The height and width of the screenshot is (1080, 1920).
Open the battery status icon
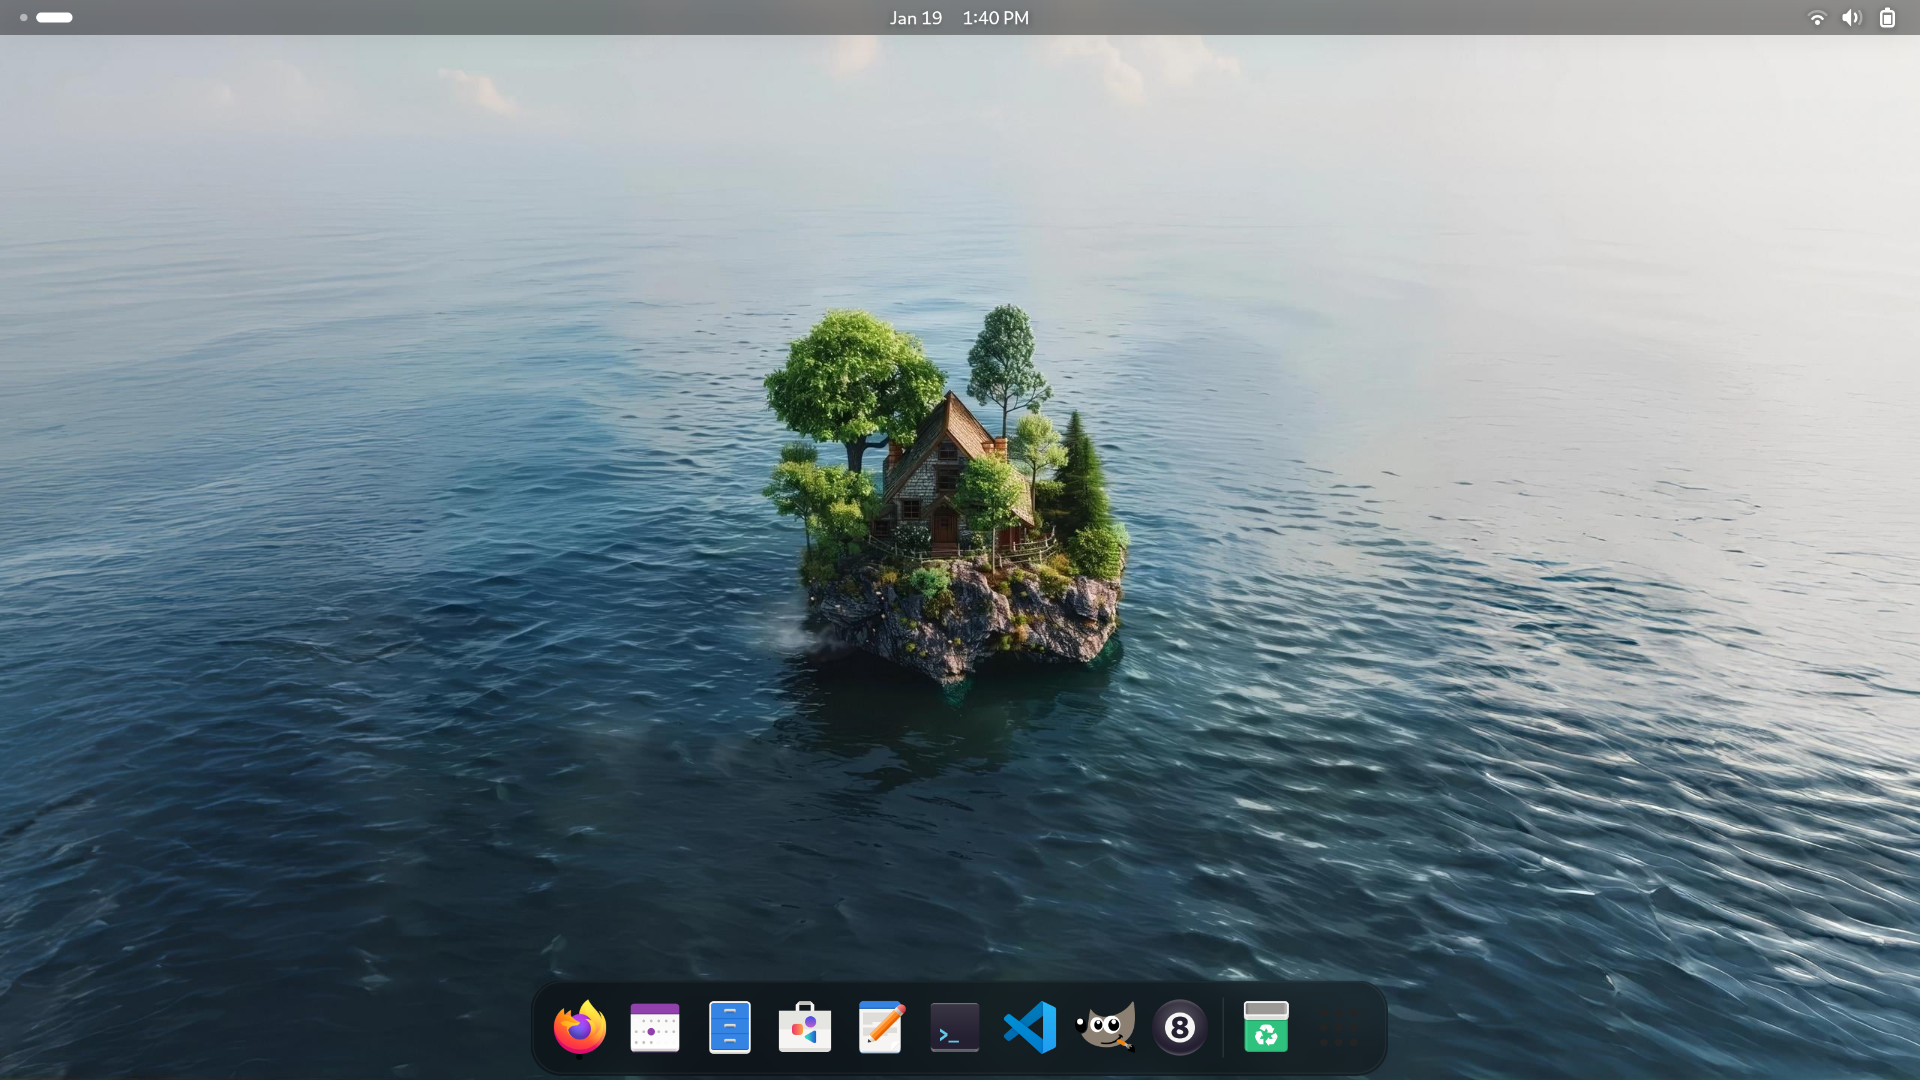pyautogui.click(x=1887, y=18)
